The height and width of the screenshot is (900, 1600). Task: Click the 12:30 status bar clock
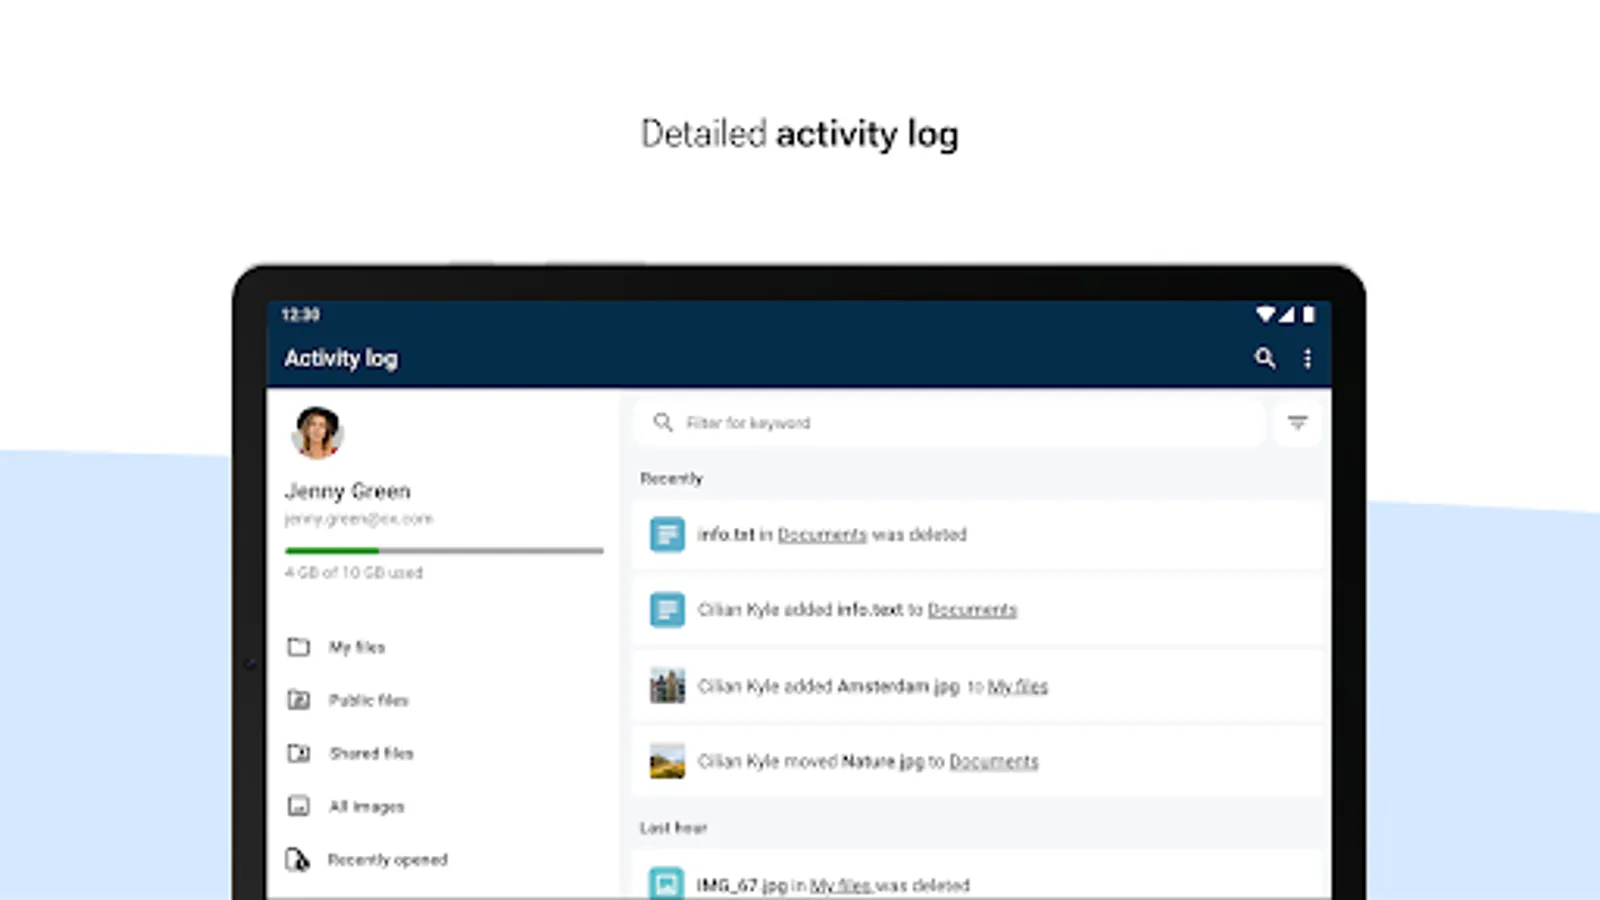pyautogui.click(x=300, y=315)
